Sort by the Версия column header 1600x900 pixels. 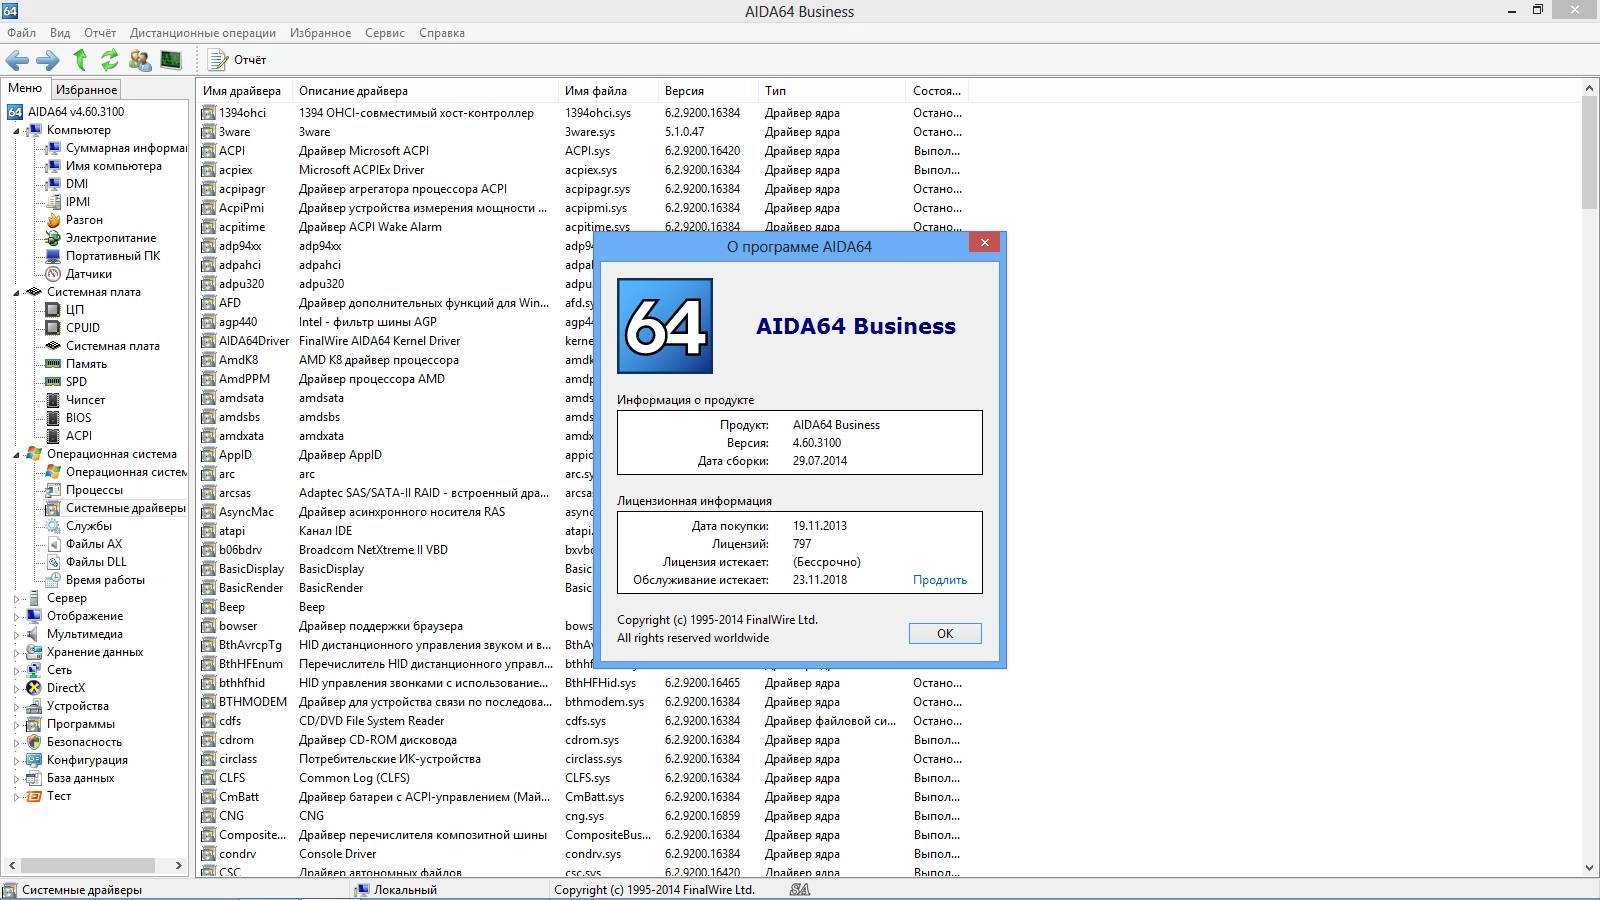pos(708,90)
